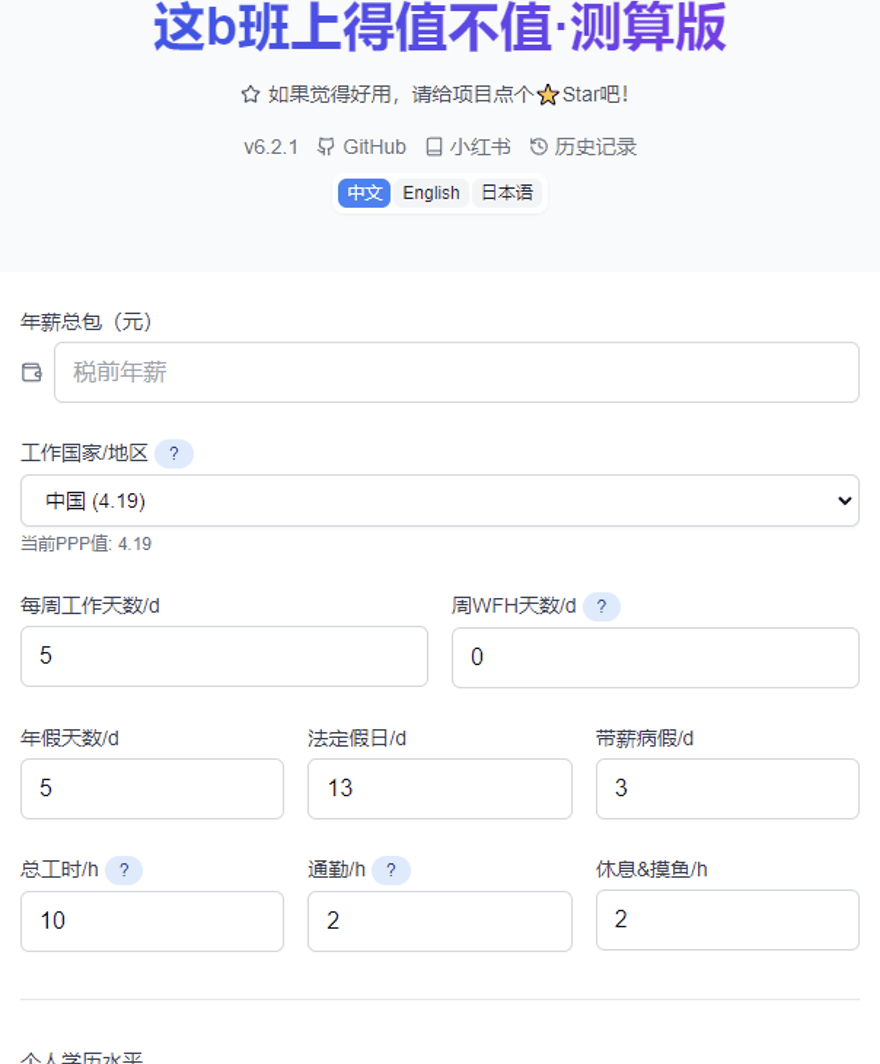Focus the 休息&摸鱼/h input field
Image resolution: width=880 pixels, height=1064 pixels.
point(727,920)
